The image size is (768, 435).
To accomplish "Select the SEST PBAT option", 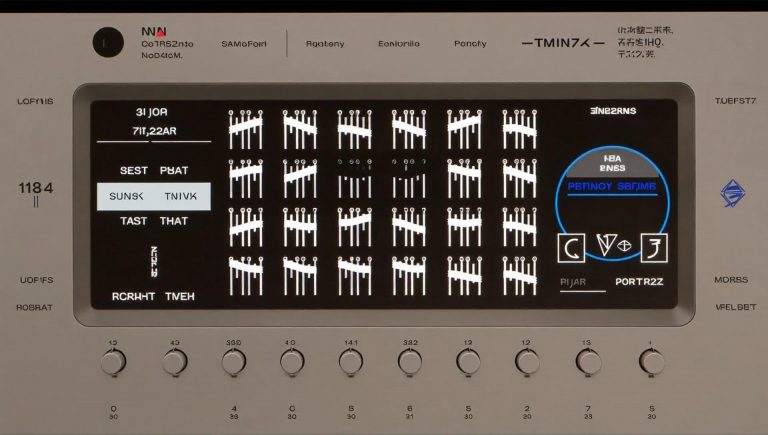I will tap(153, 171).
